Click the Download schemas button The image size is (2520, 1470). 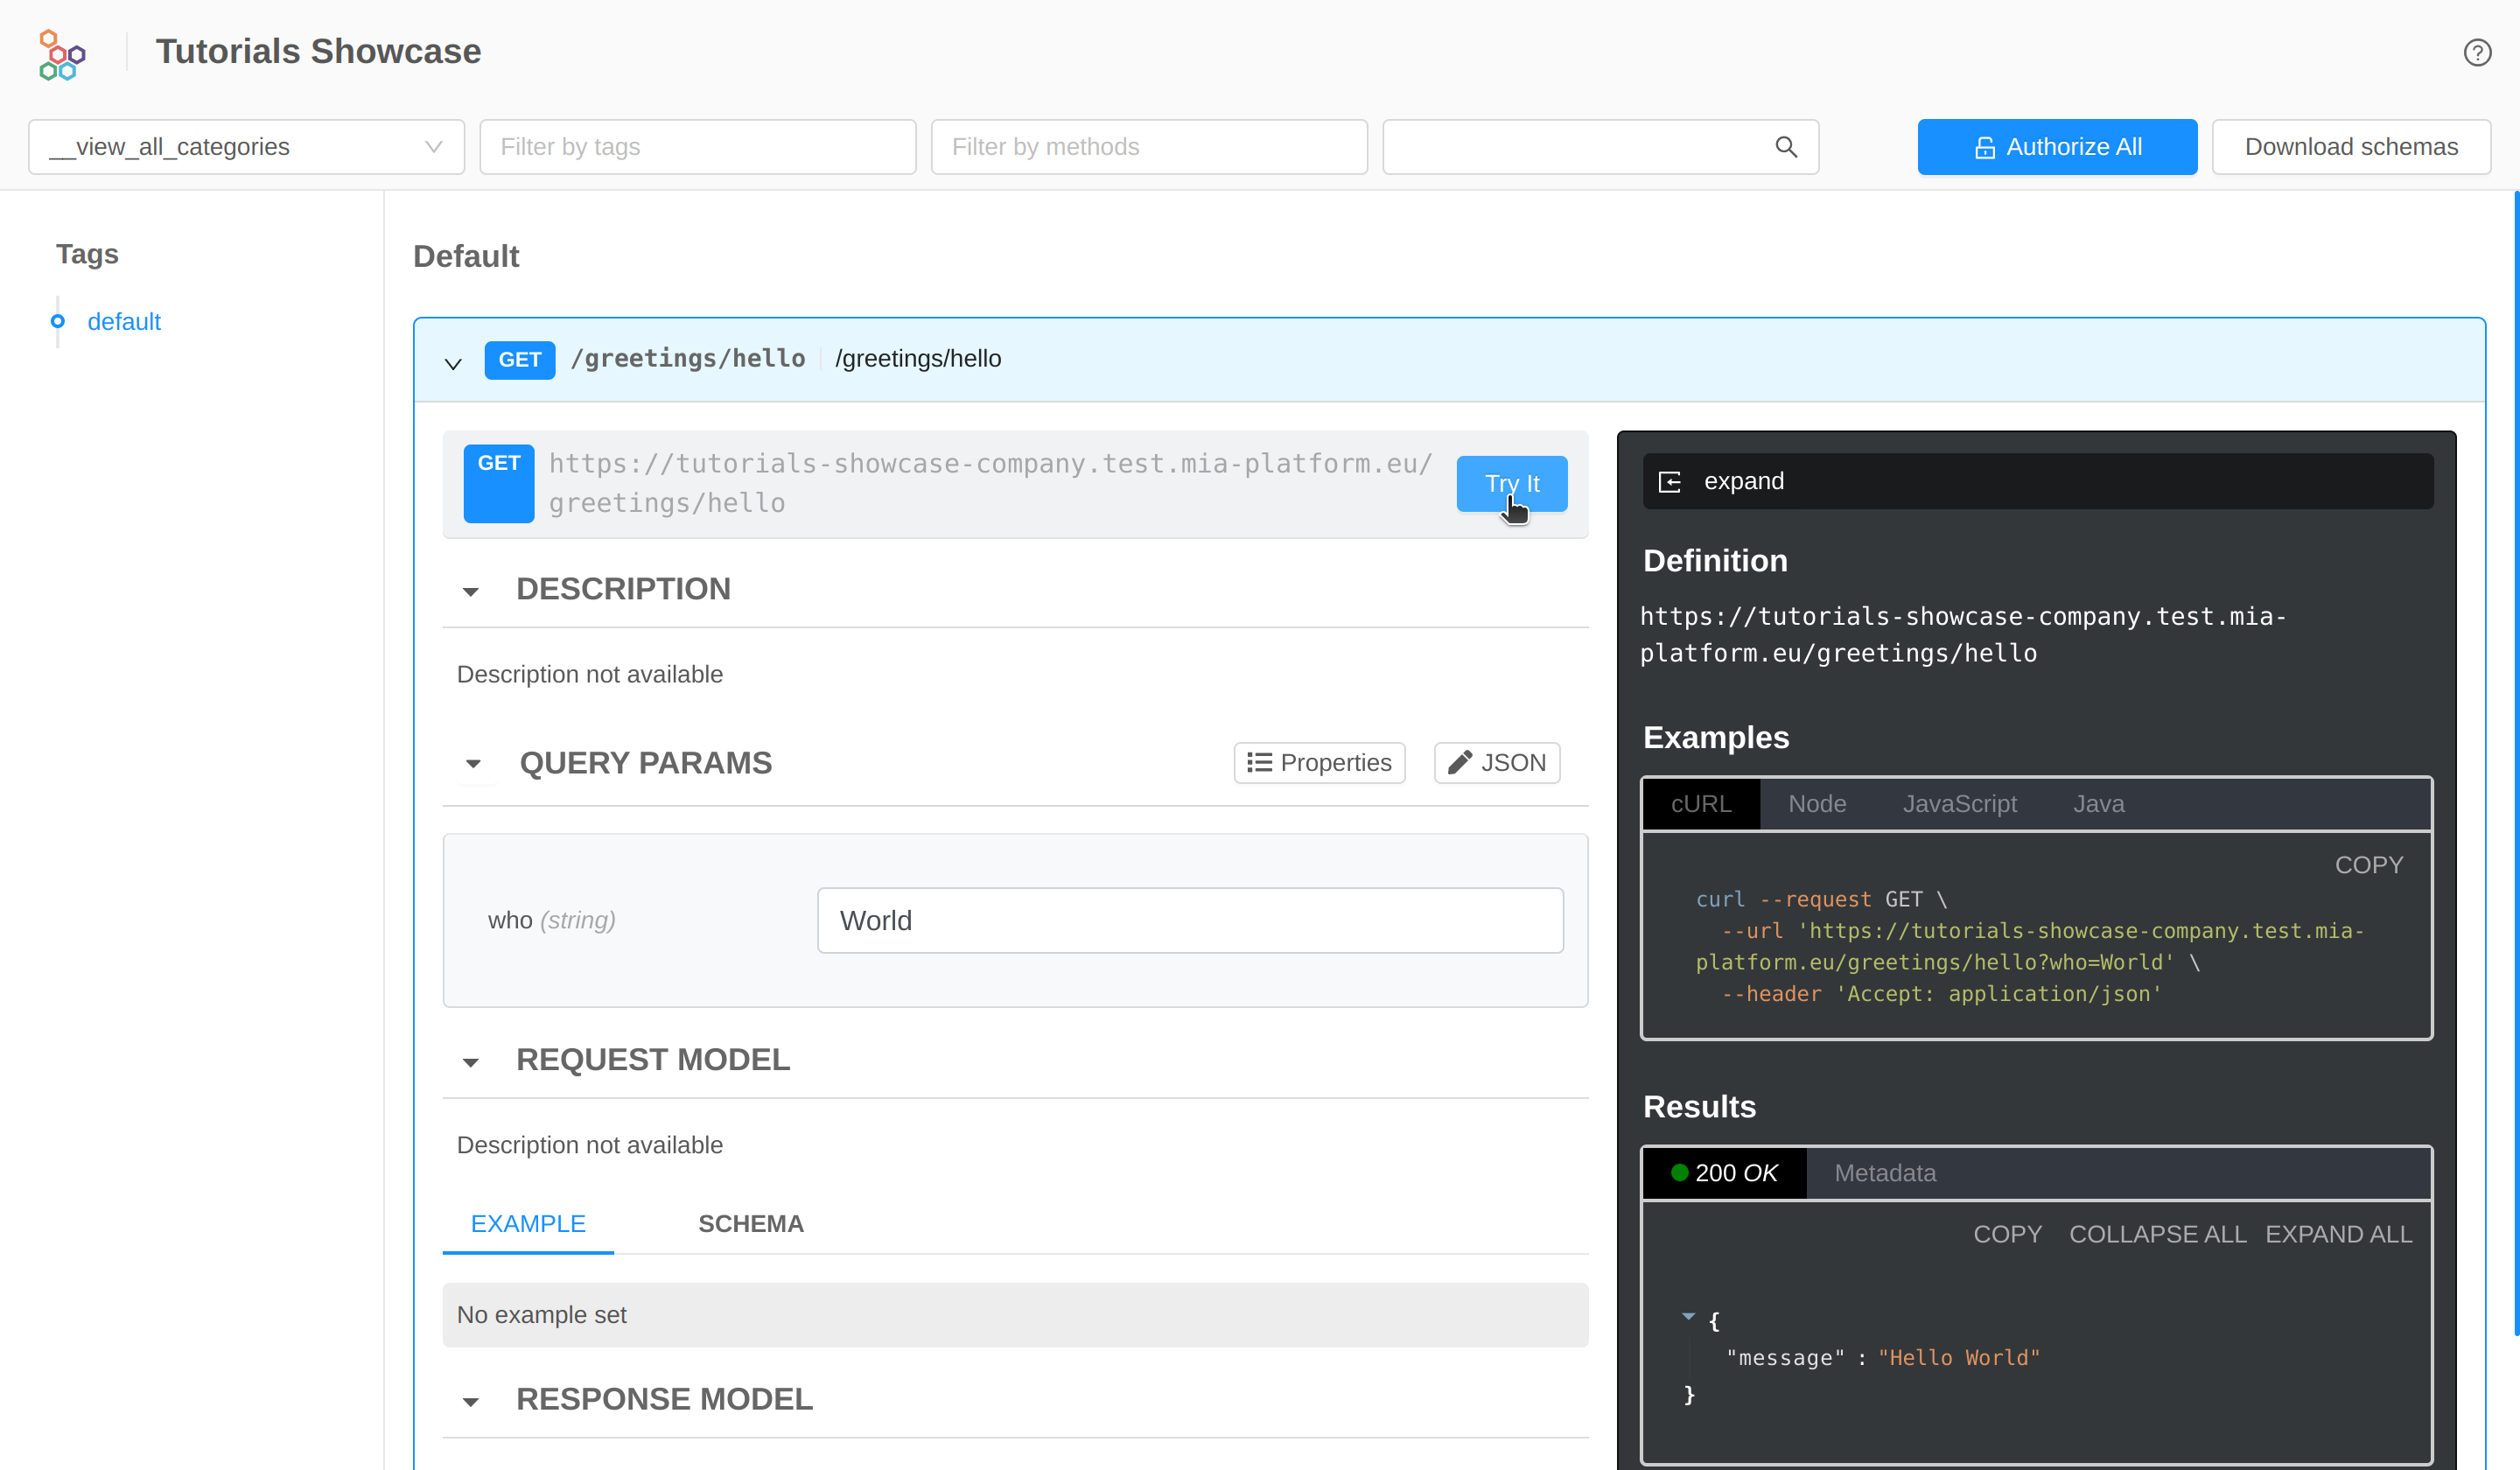2351,146
